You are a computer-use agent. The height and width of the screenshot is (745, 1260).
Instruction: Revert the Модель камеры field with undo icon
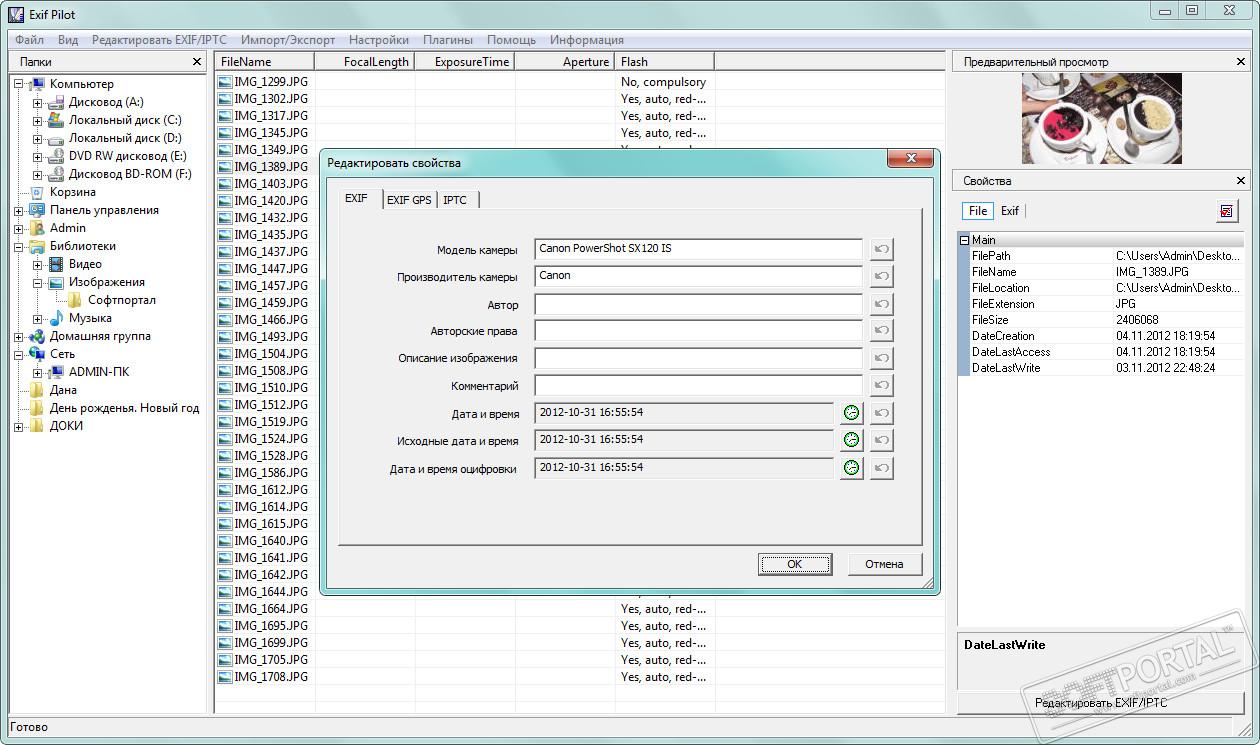tap(881, 249)
